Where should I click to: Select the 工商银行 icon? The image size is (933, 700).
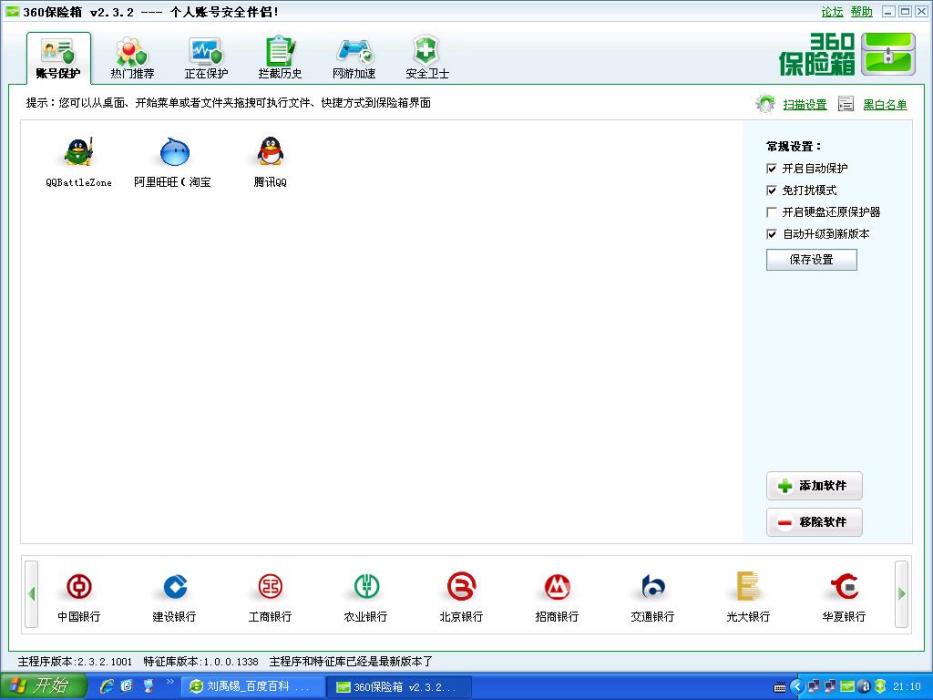tap(270, 587)
